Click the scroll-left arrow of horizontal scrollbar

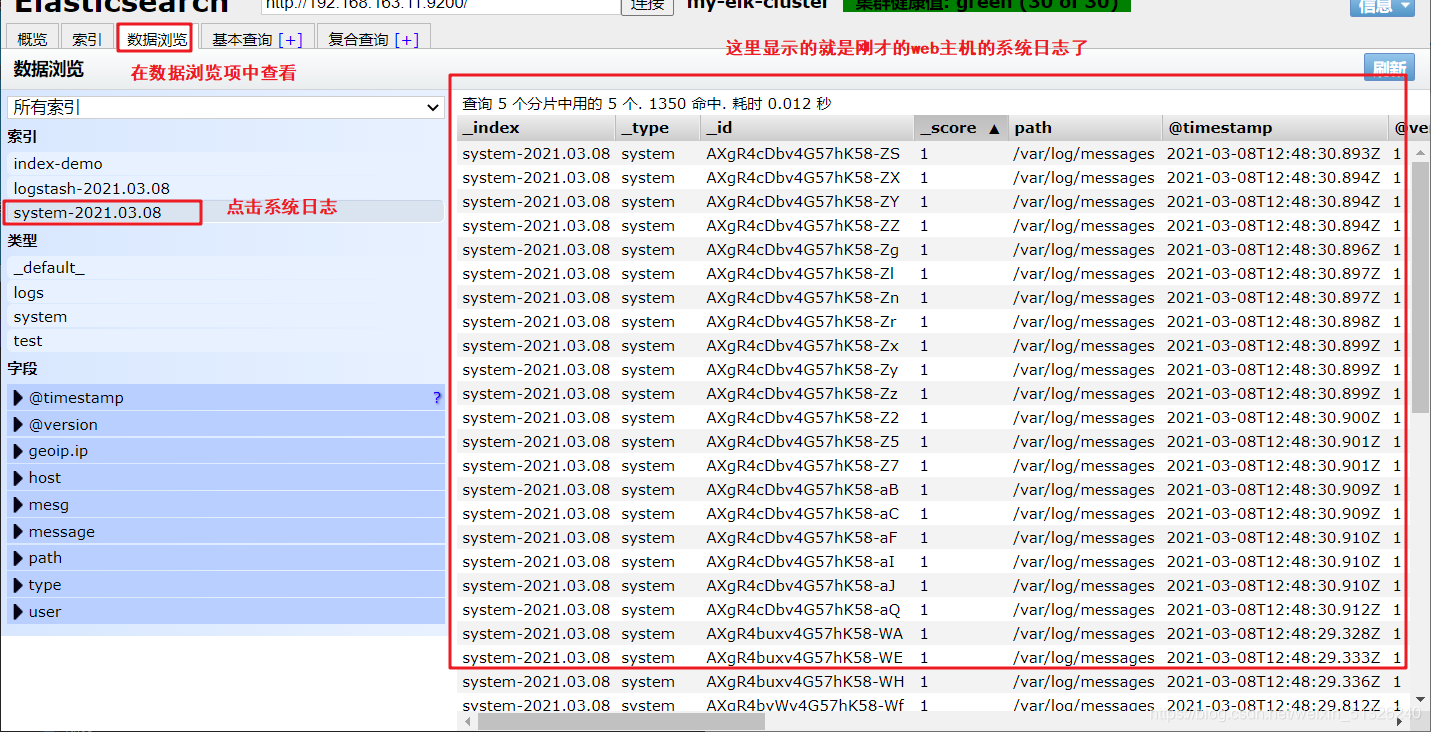coord(466,721)
